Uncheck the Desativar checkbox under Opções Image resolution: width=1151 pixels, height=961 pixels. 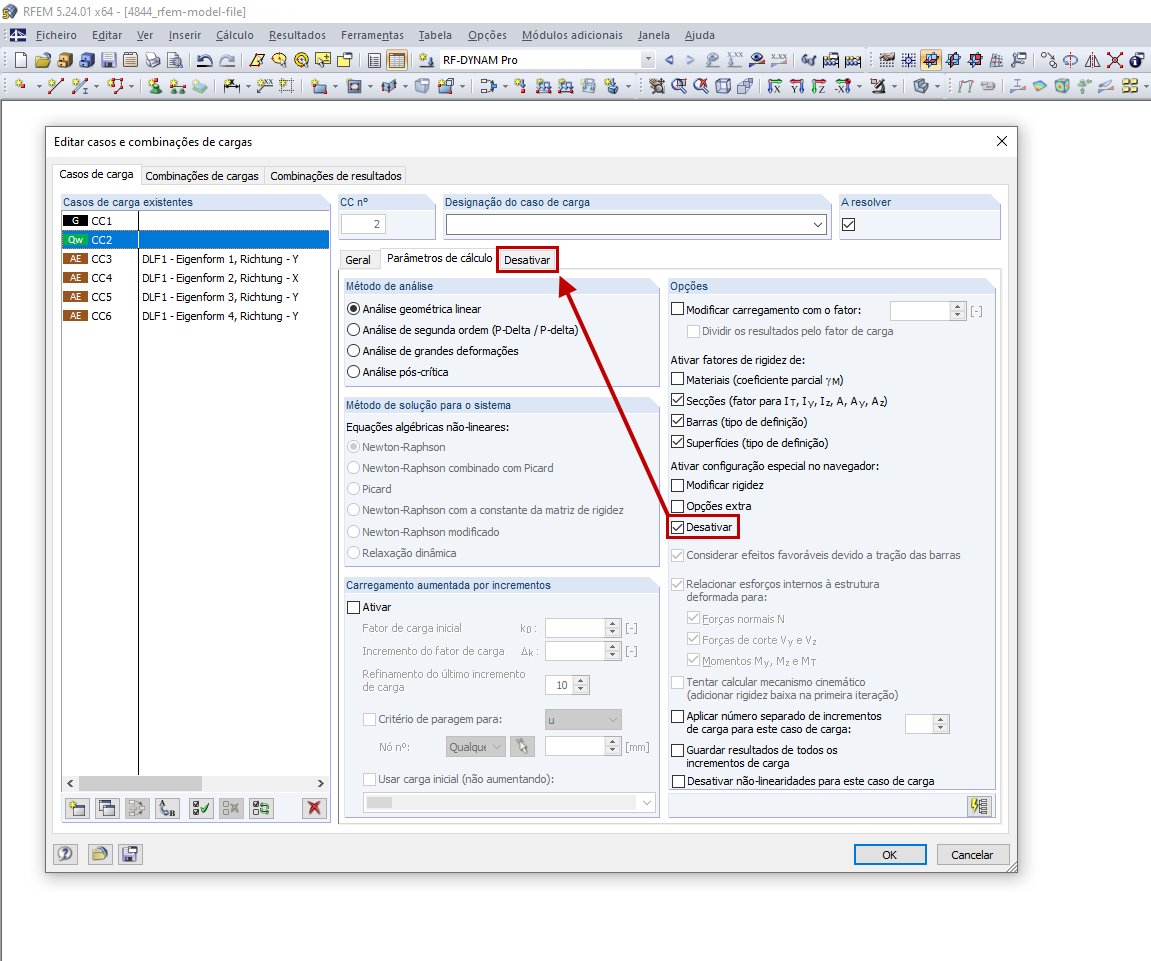coord(678,527)
